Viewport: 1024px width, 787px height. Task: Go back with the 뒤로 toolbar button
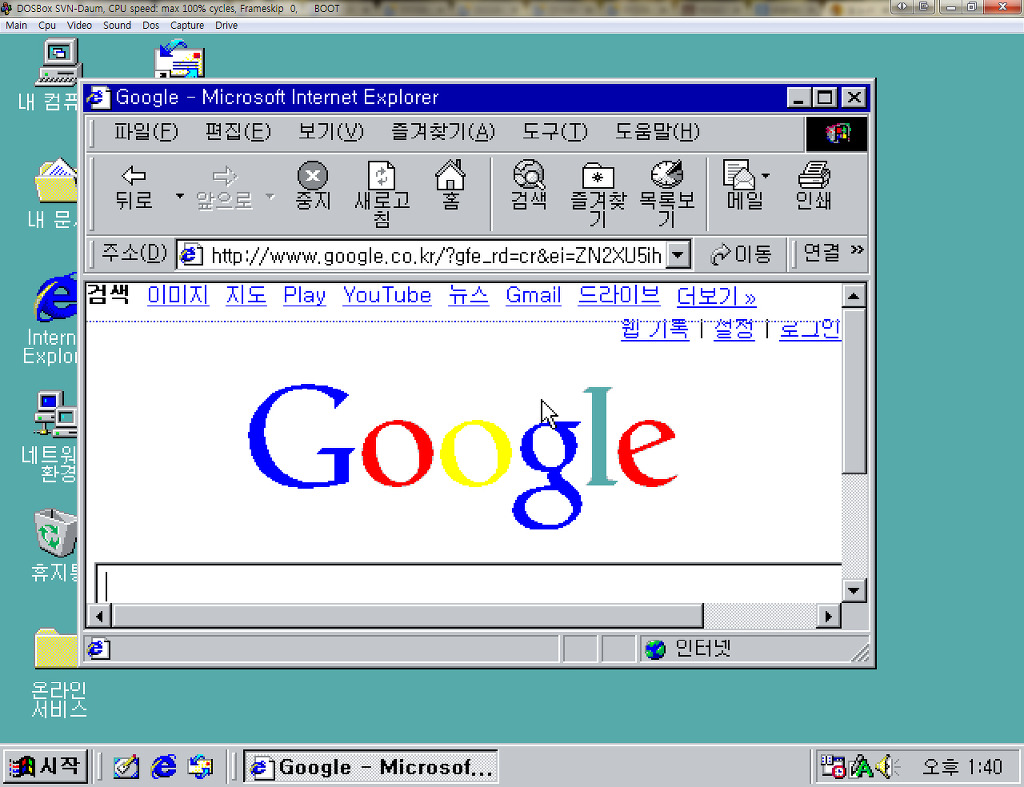(134, 188)
